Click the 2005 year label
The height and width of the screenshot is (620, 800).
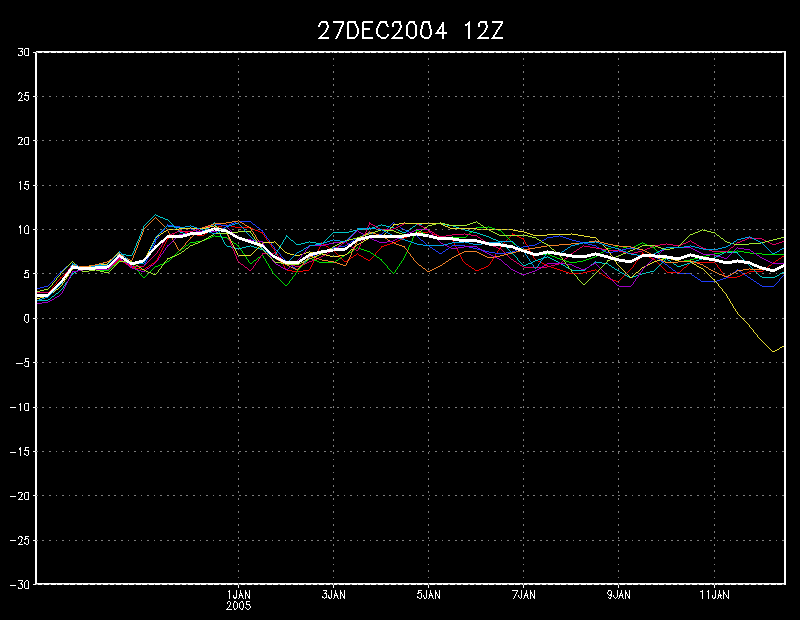point(238,606)
